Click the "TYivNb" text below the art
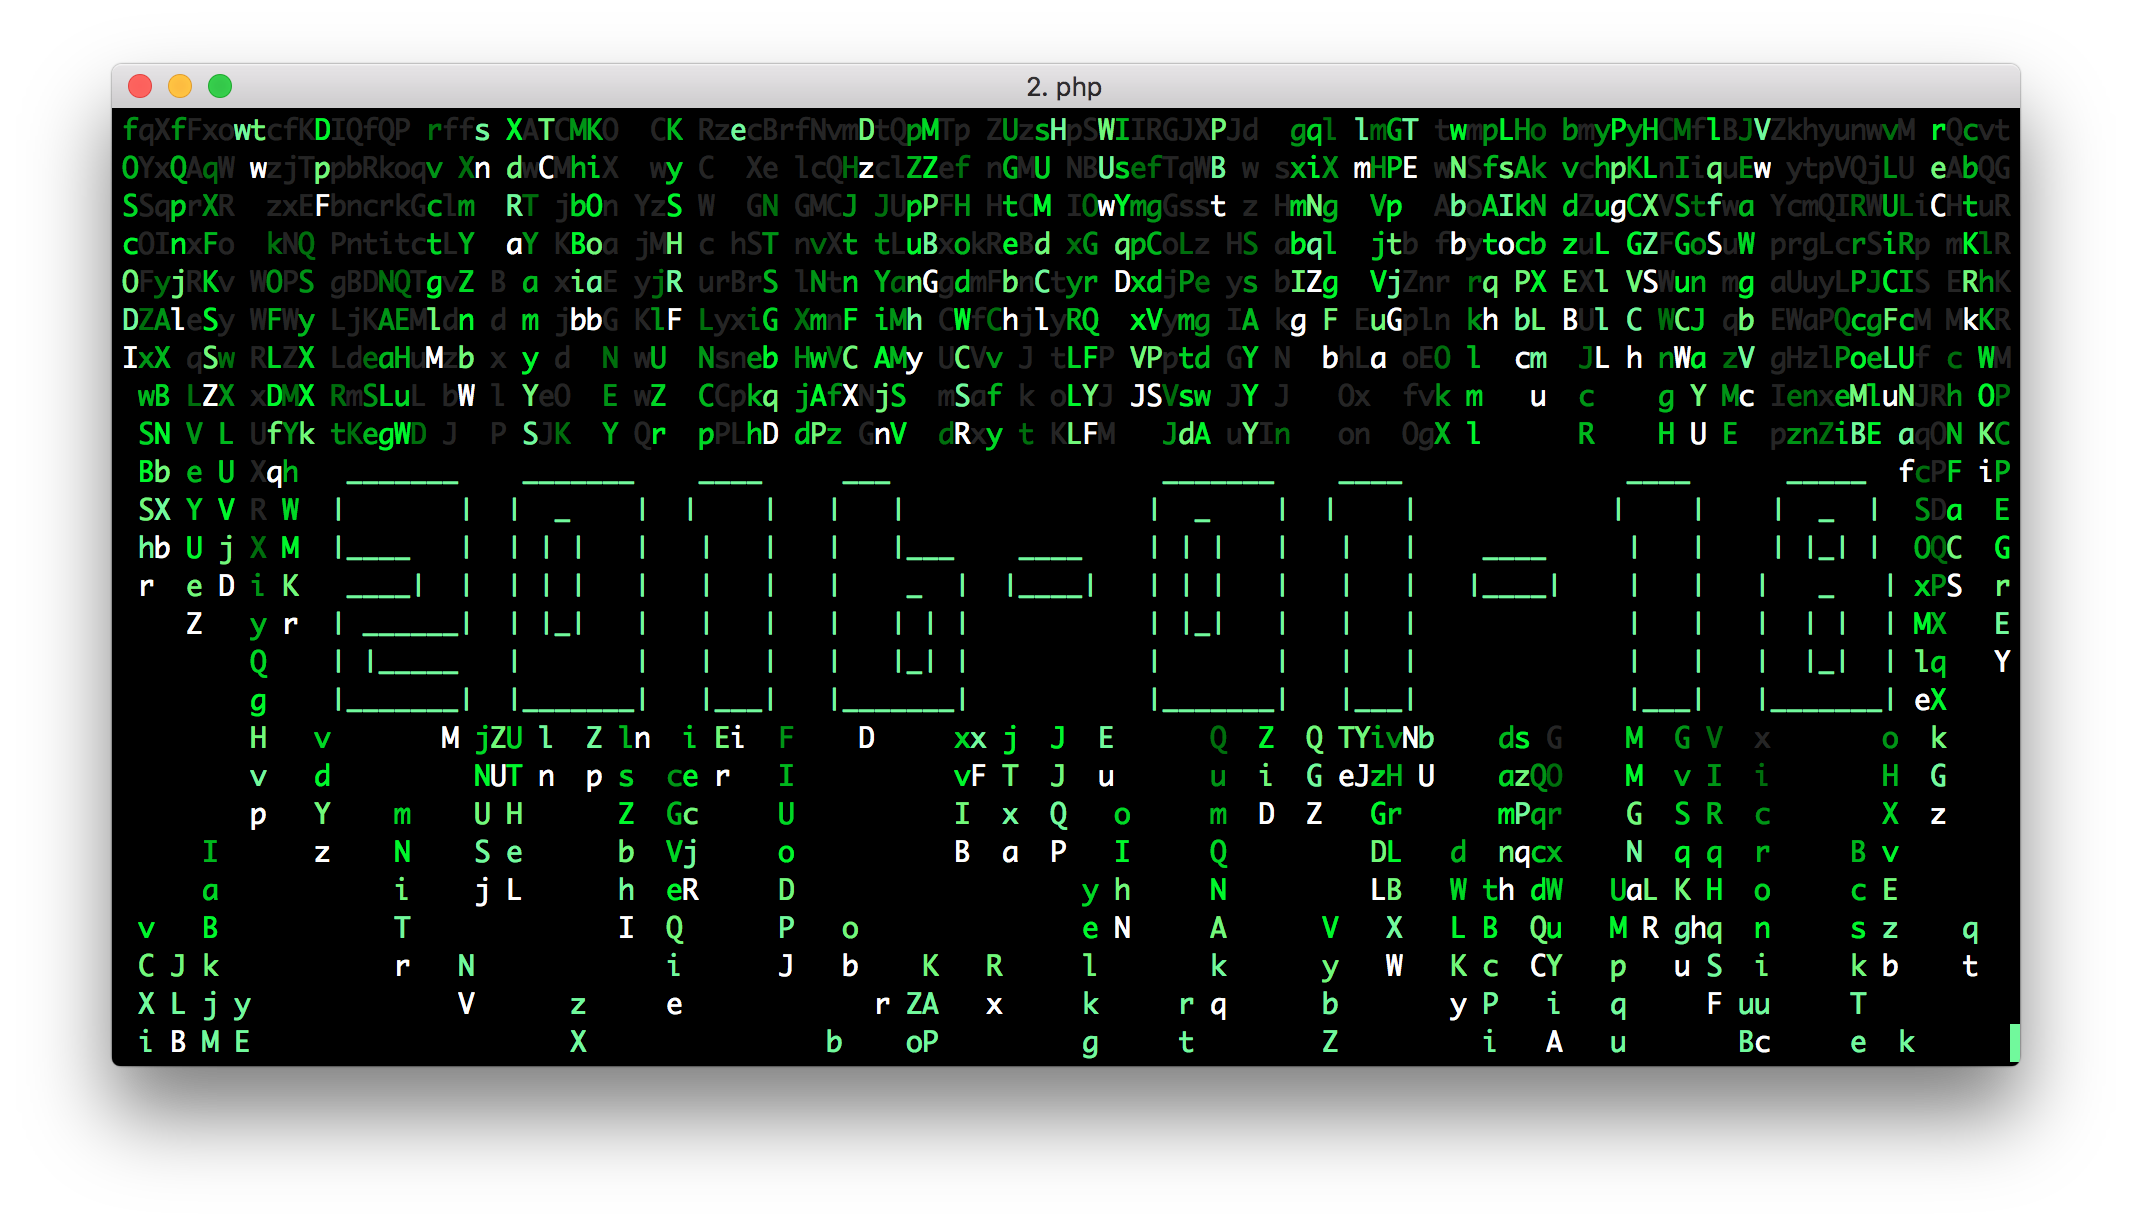 (x=1385, y=738)
